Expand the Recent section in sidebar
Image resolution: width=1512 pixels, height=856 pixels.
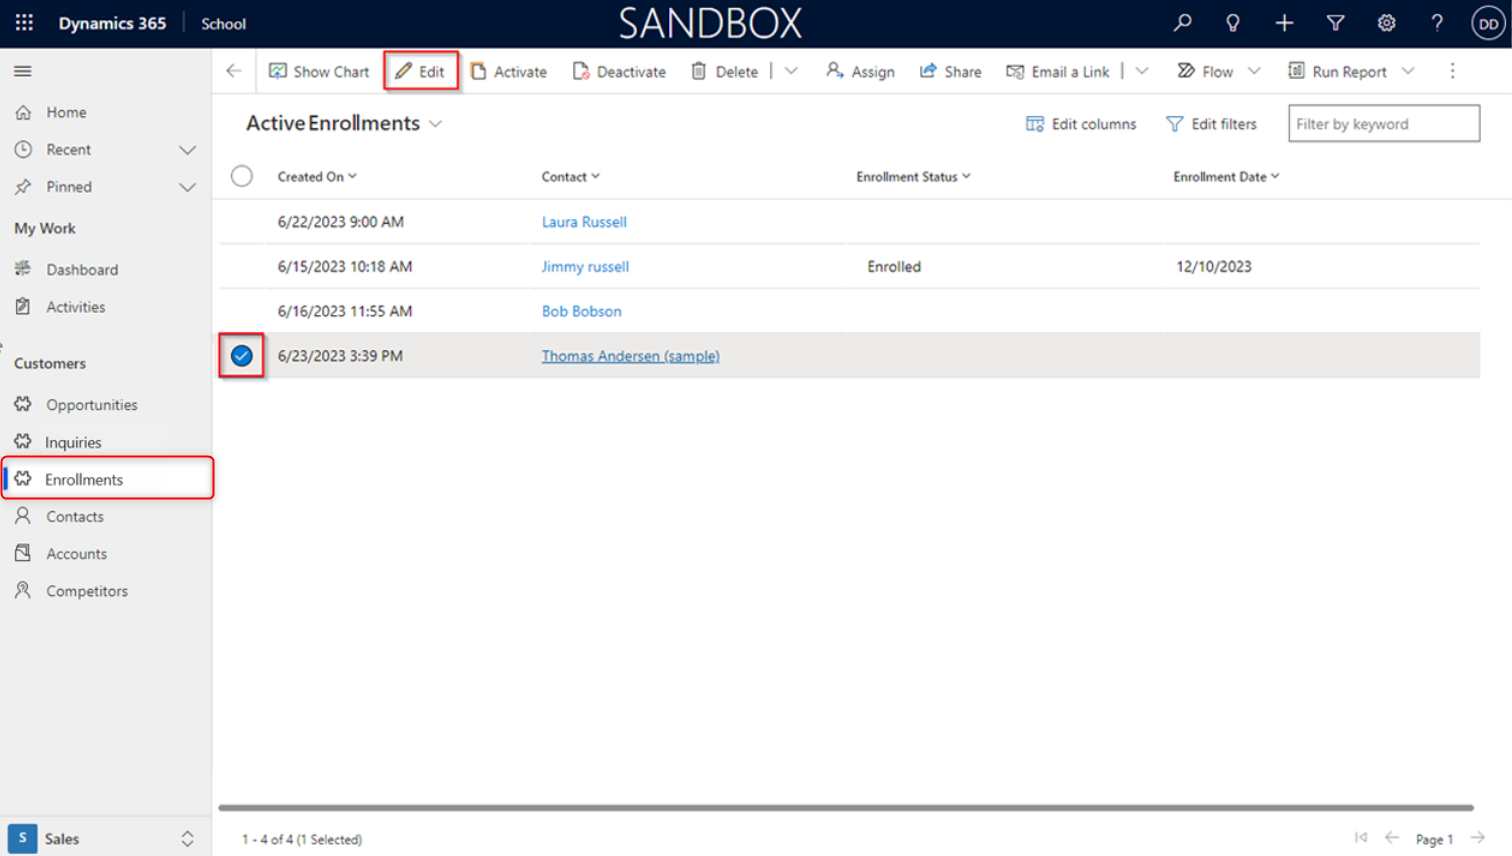[x=187, y=150]
